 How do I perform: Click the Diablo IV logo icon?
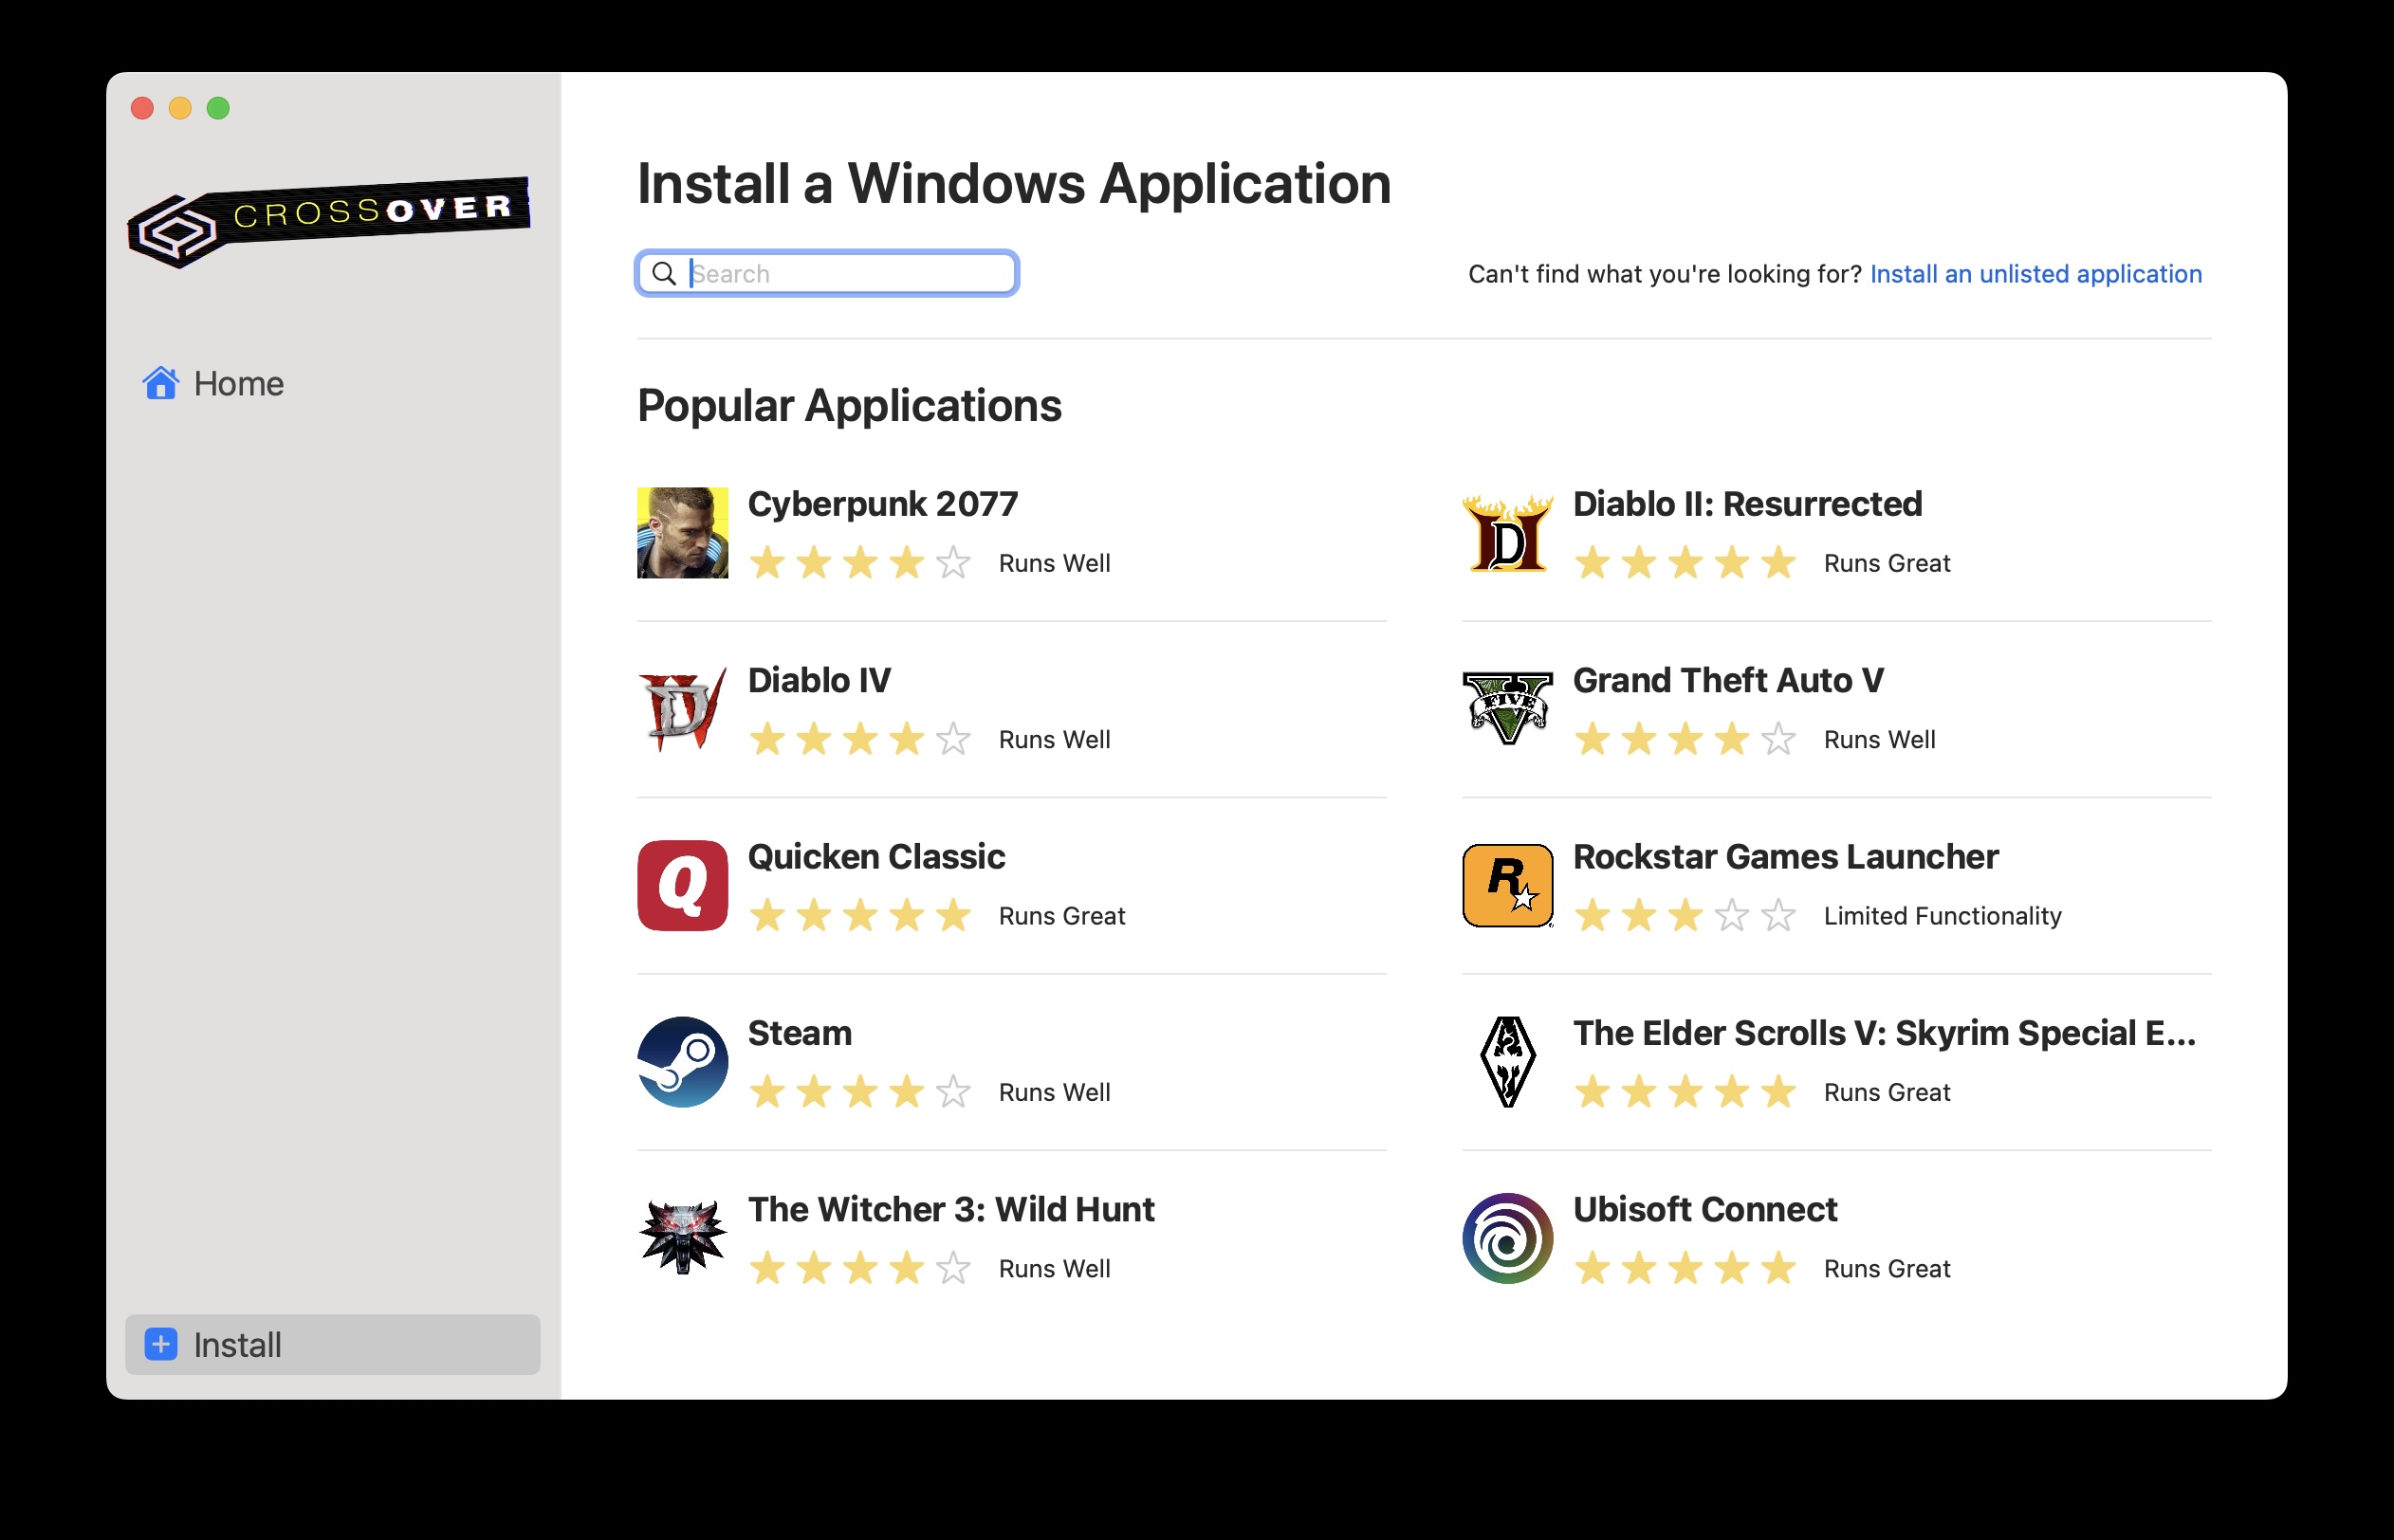tap(682, 709)
